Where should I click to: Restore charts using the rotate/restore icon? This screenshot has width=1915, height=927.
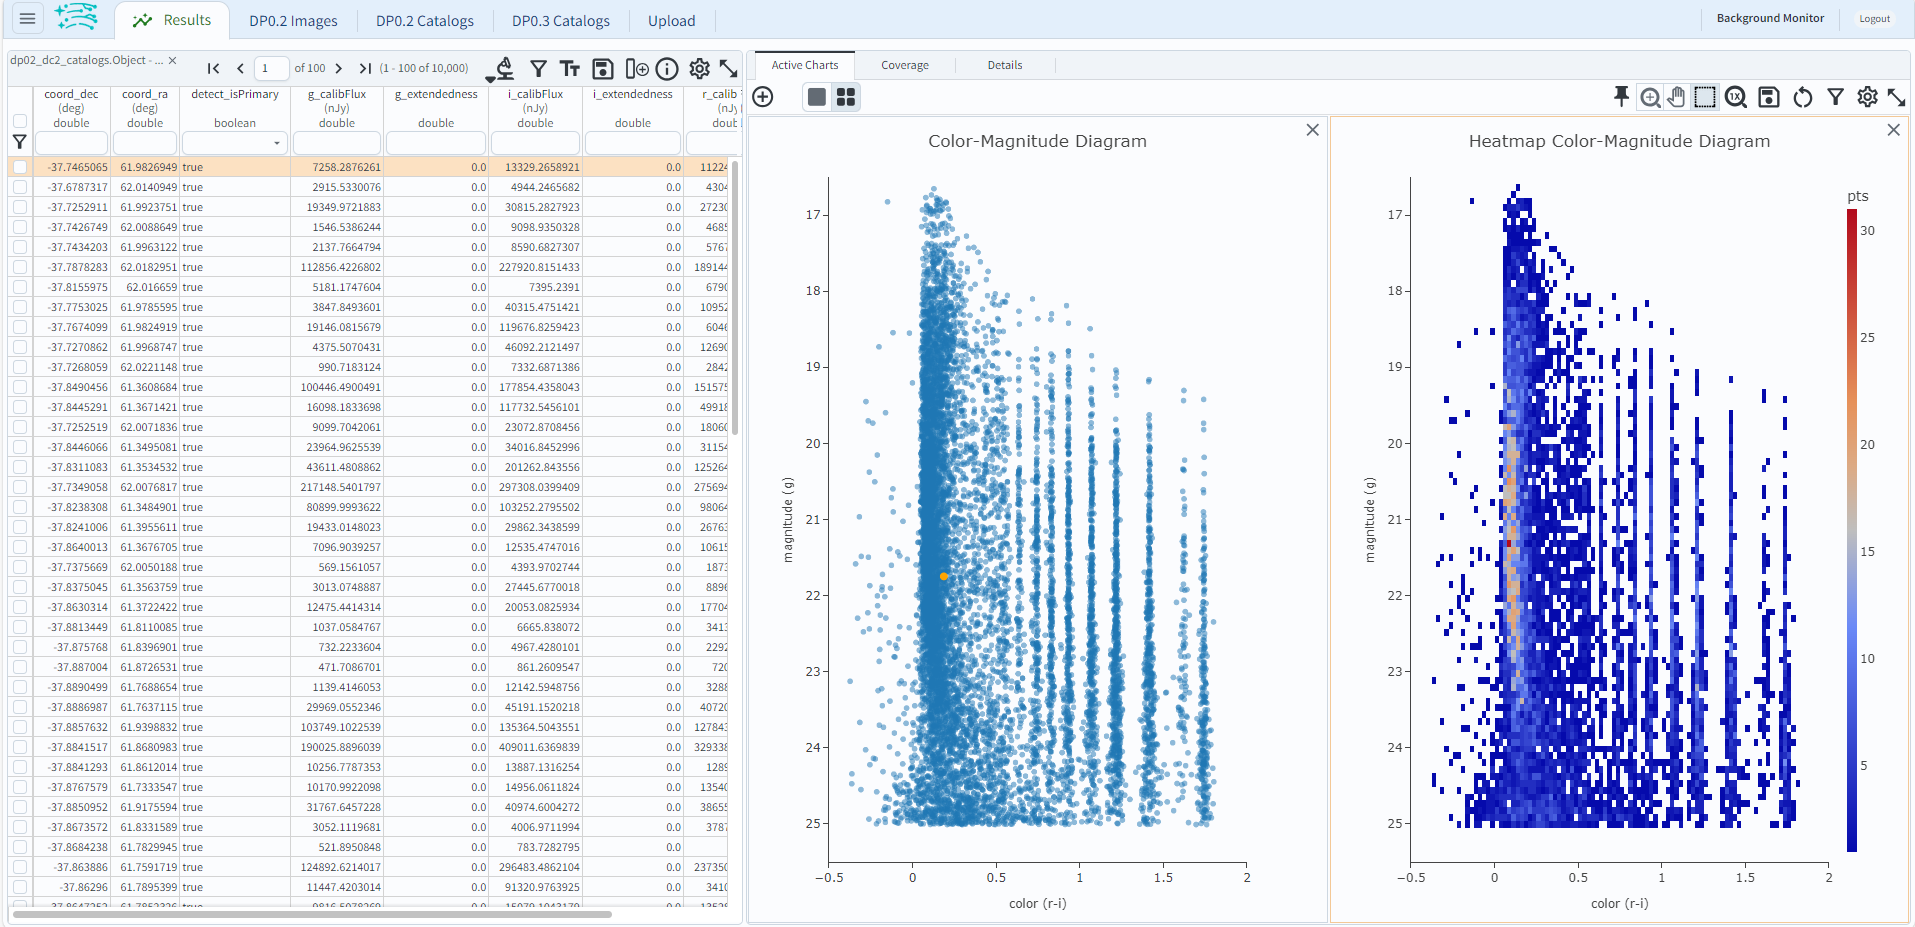1803,97
